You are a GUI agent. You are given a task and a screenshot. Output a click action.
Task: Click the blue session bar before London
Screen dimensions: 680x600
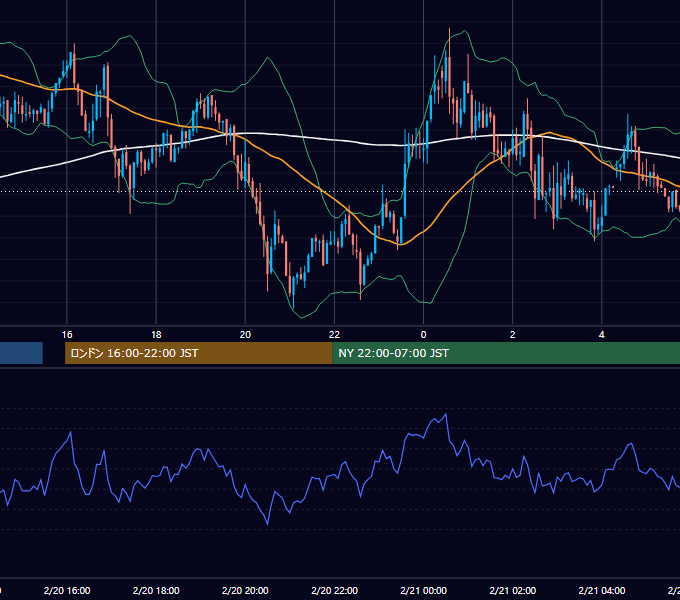pyautogui.click(x=21, y=353)
